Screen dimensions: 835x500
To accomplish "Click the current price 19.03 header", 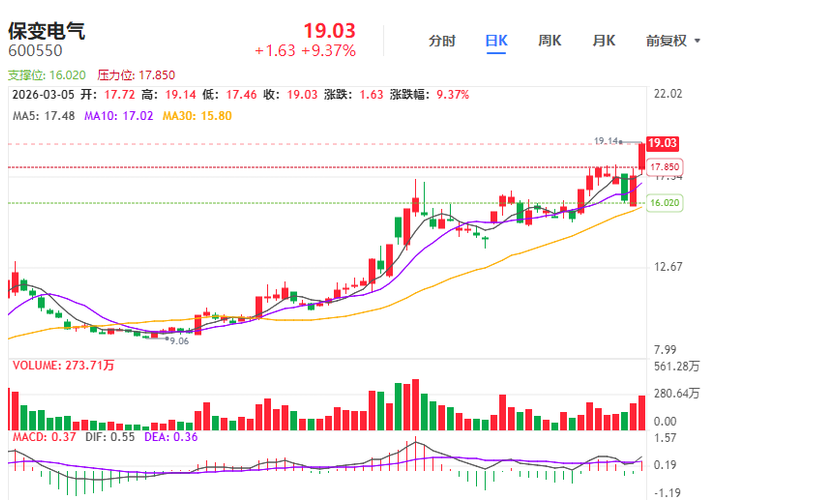I will [329, 31].
